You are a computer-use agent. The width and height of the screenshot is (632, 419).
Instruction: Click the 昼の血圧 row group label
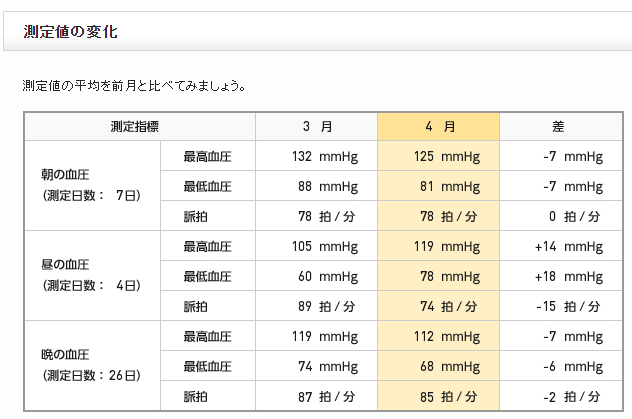coord(65,265)
